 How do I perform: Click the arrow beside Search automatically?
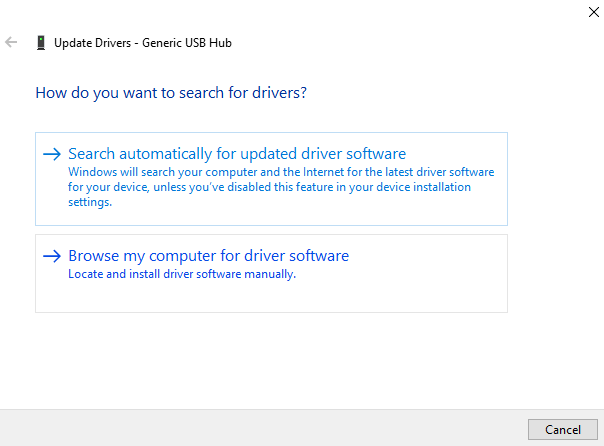[x=52, y=154]
